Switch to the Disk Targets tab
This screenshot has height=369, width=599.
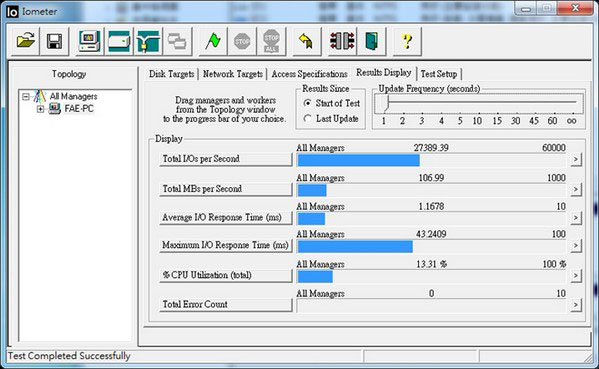click(172, 74)
